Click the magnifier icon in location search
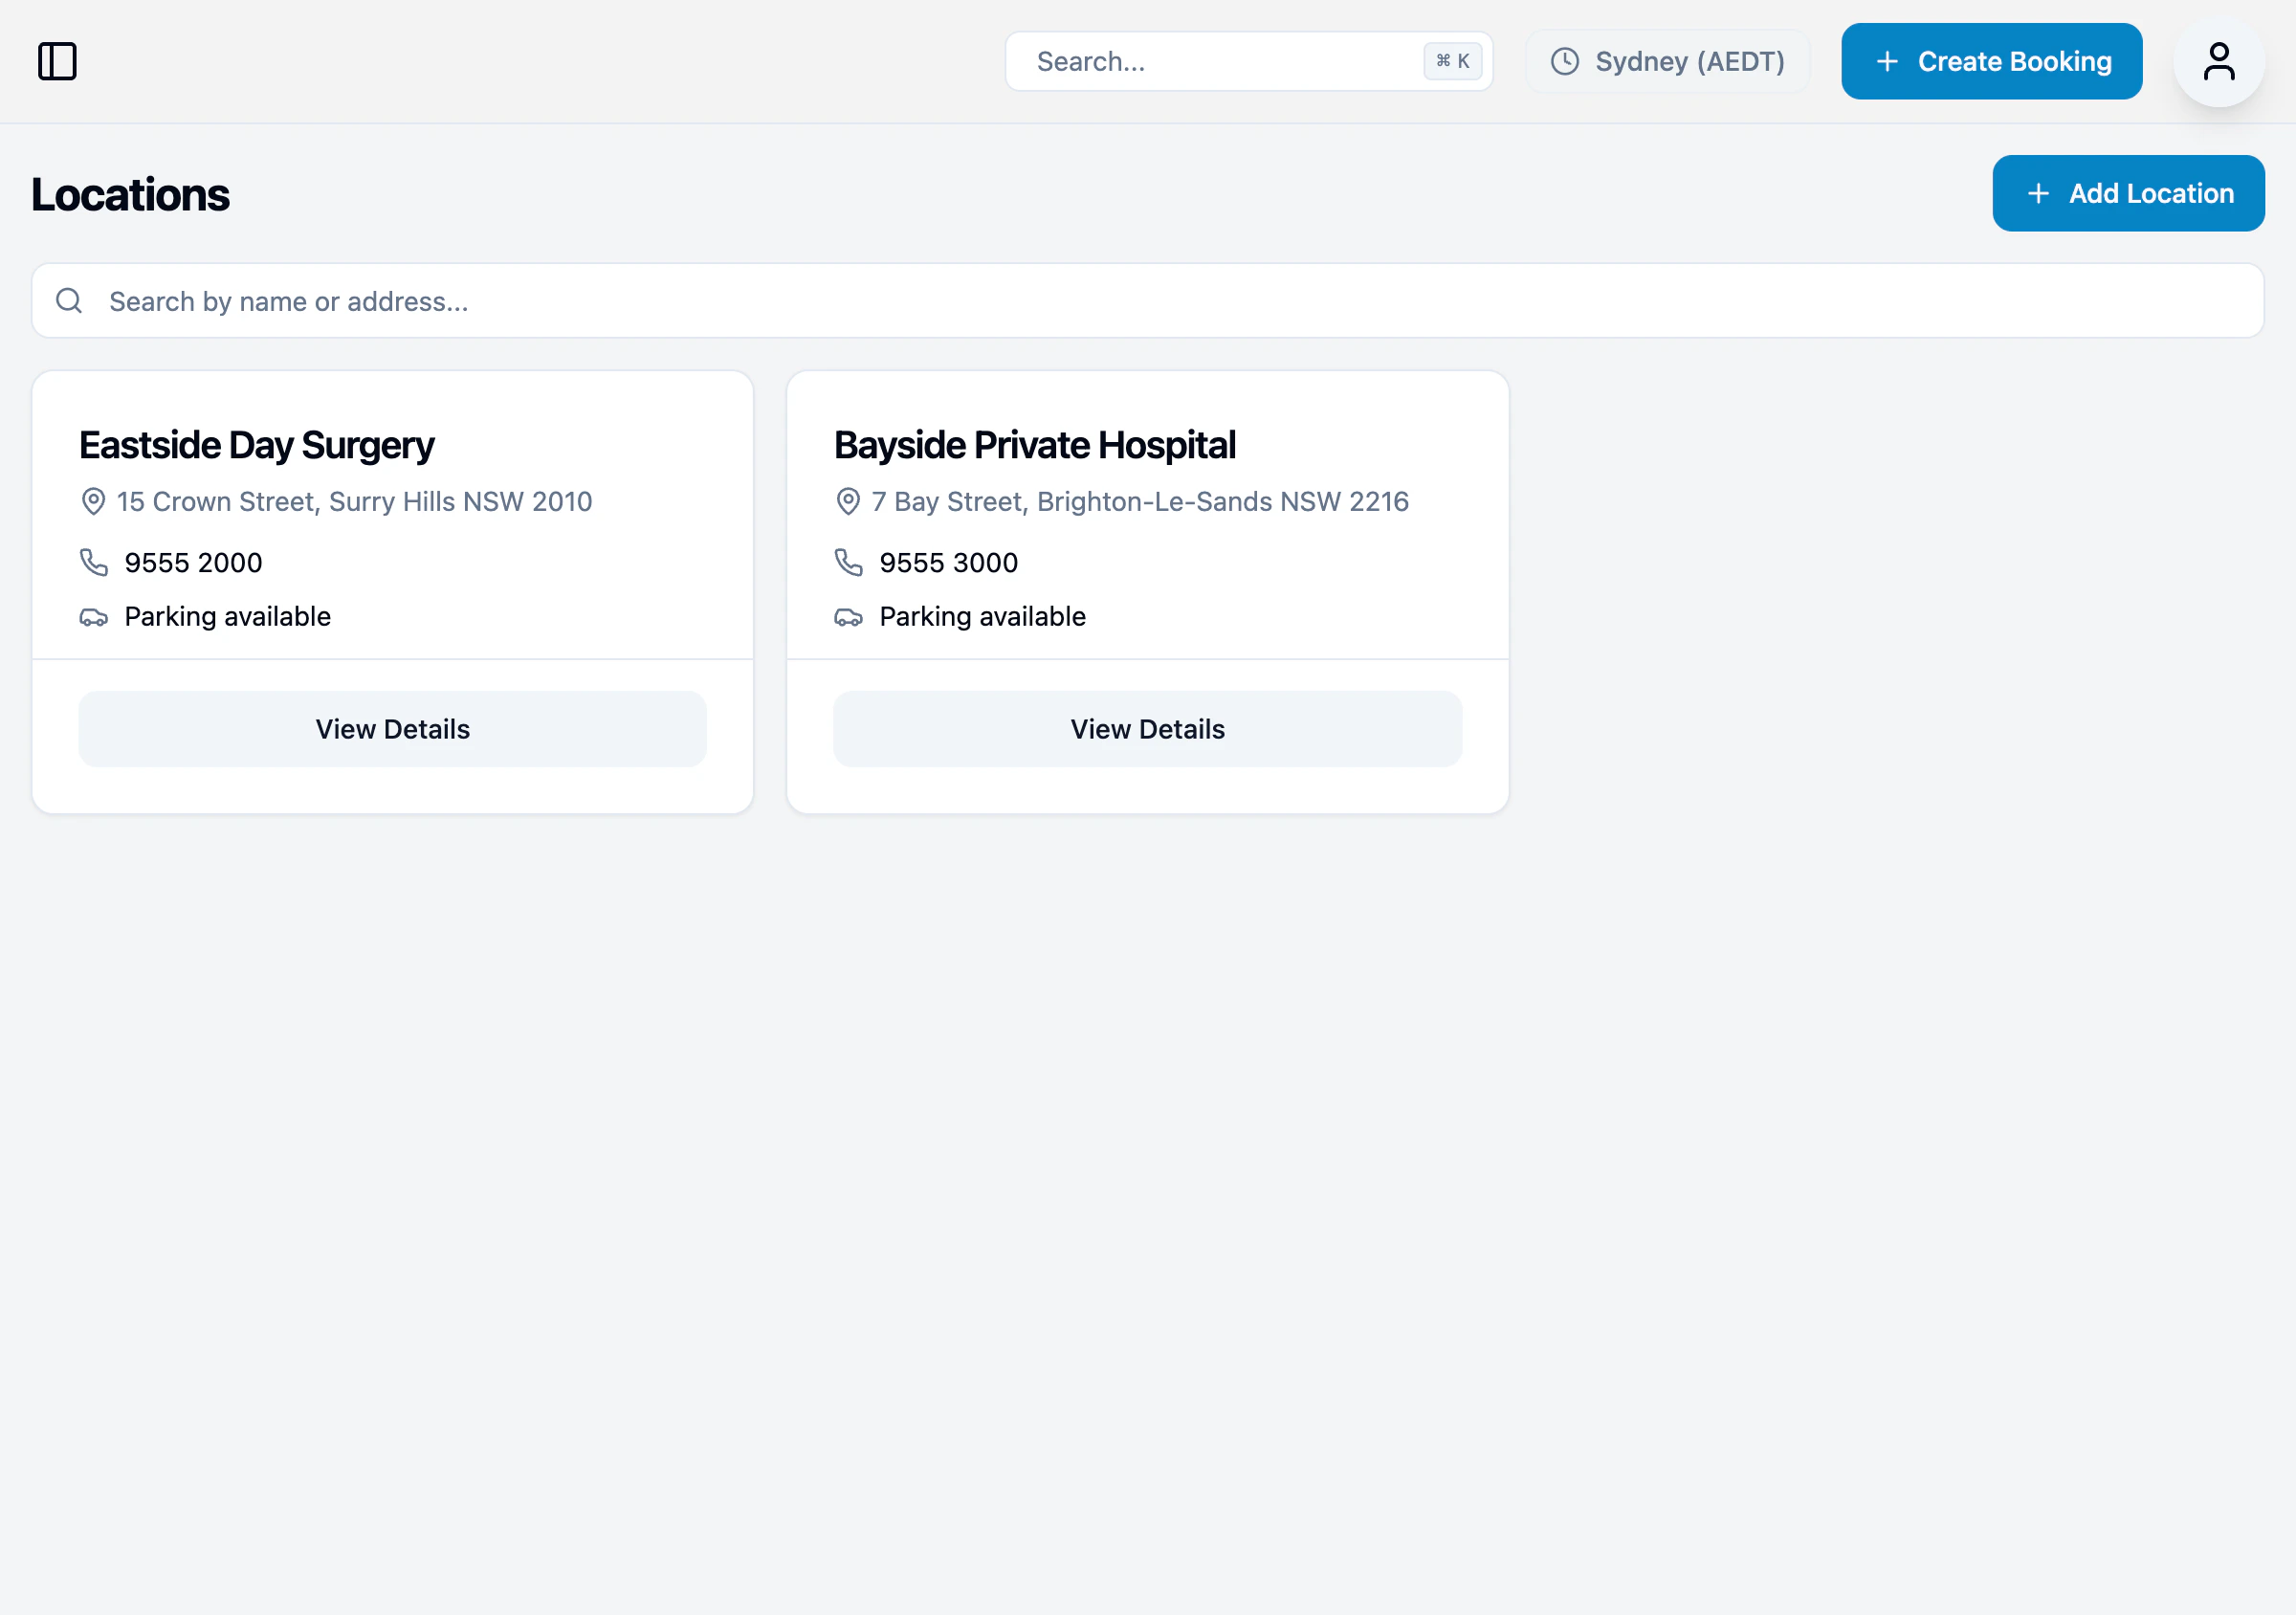Viewport: 2296px width, 1615px height. point(69,301)
